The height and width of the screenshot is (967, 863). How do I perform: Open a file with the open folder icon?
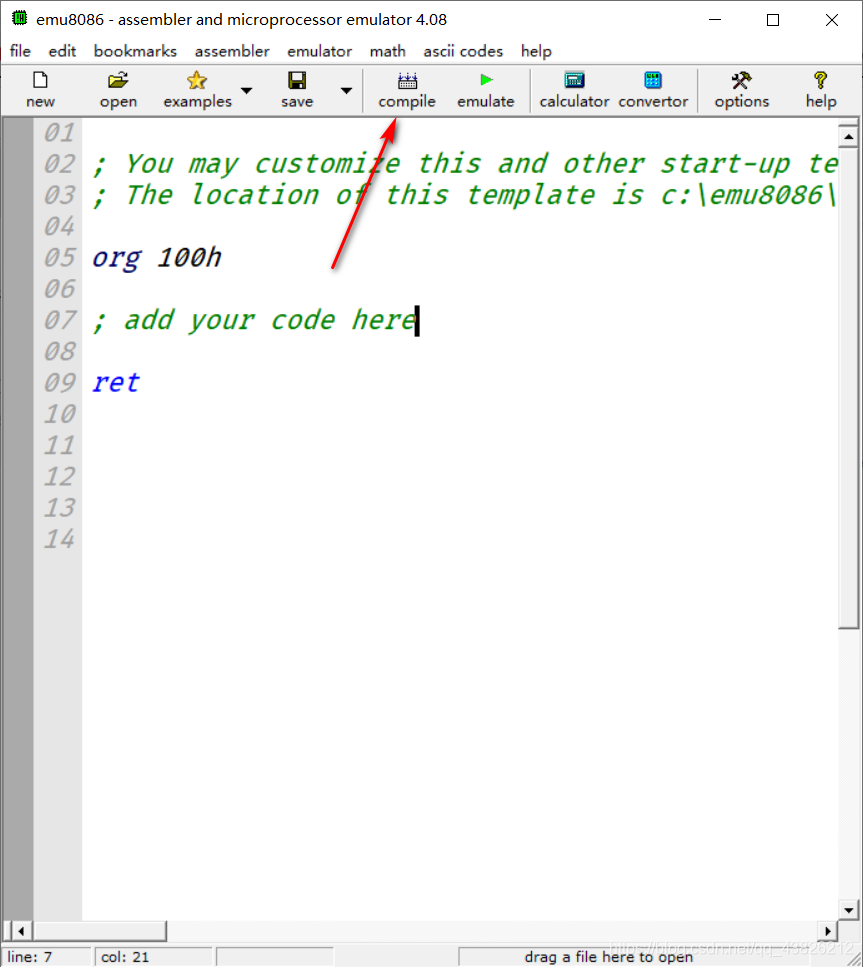click(118, 90)
